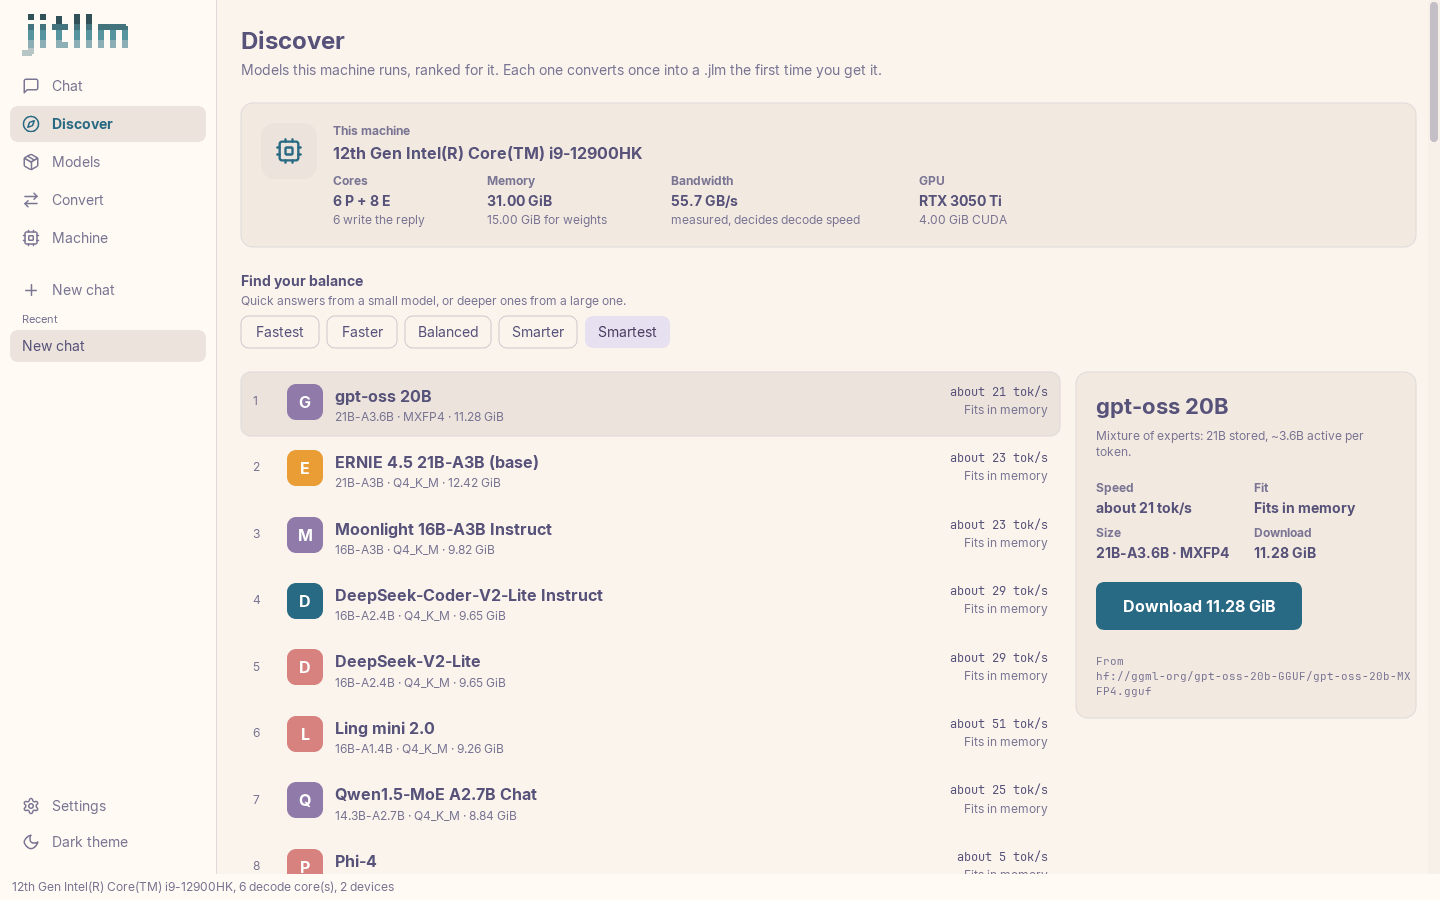
Task: Open the recent 'New chat' conversation
Action: (108, 346)
